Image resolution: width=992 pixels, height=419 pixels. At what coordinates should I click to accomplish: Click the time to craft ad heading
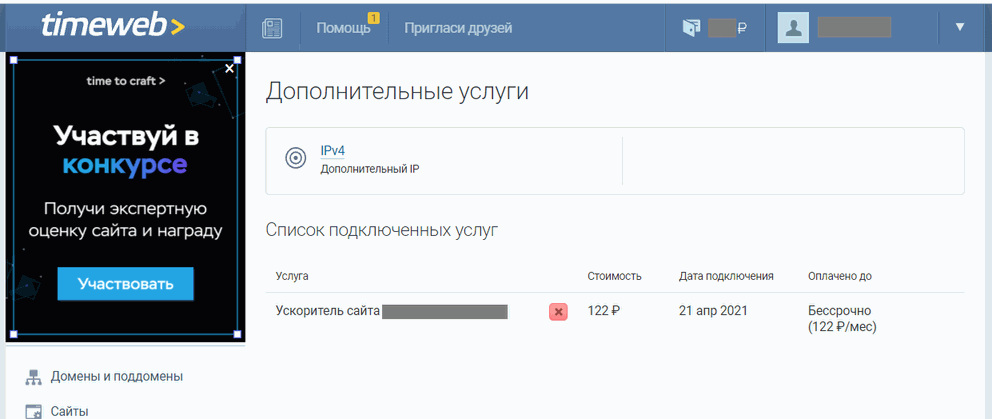click(125, 81)
